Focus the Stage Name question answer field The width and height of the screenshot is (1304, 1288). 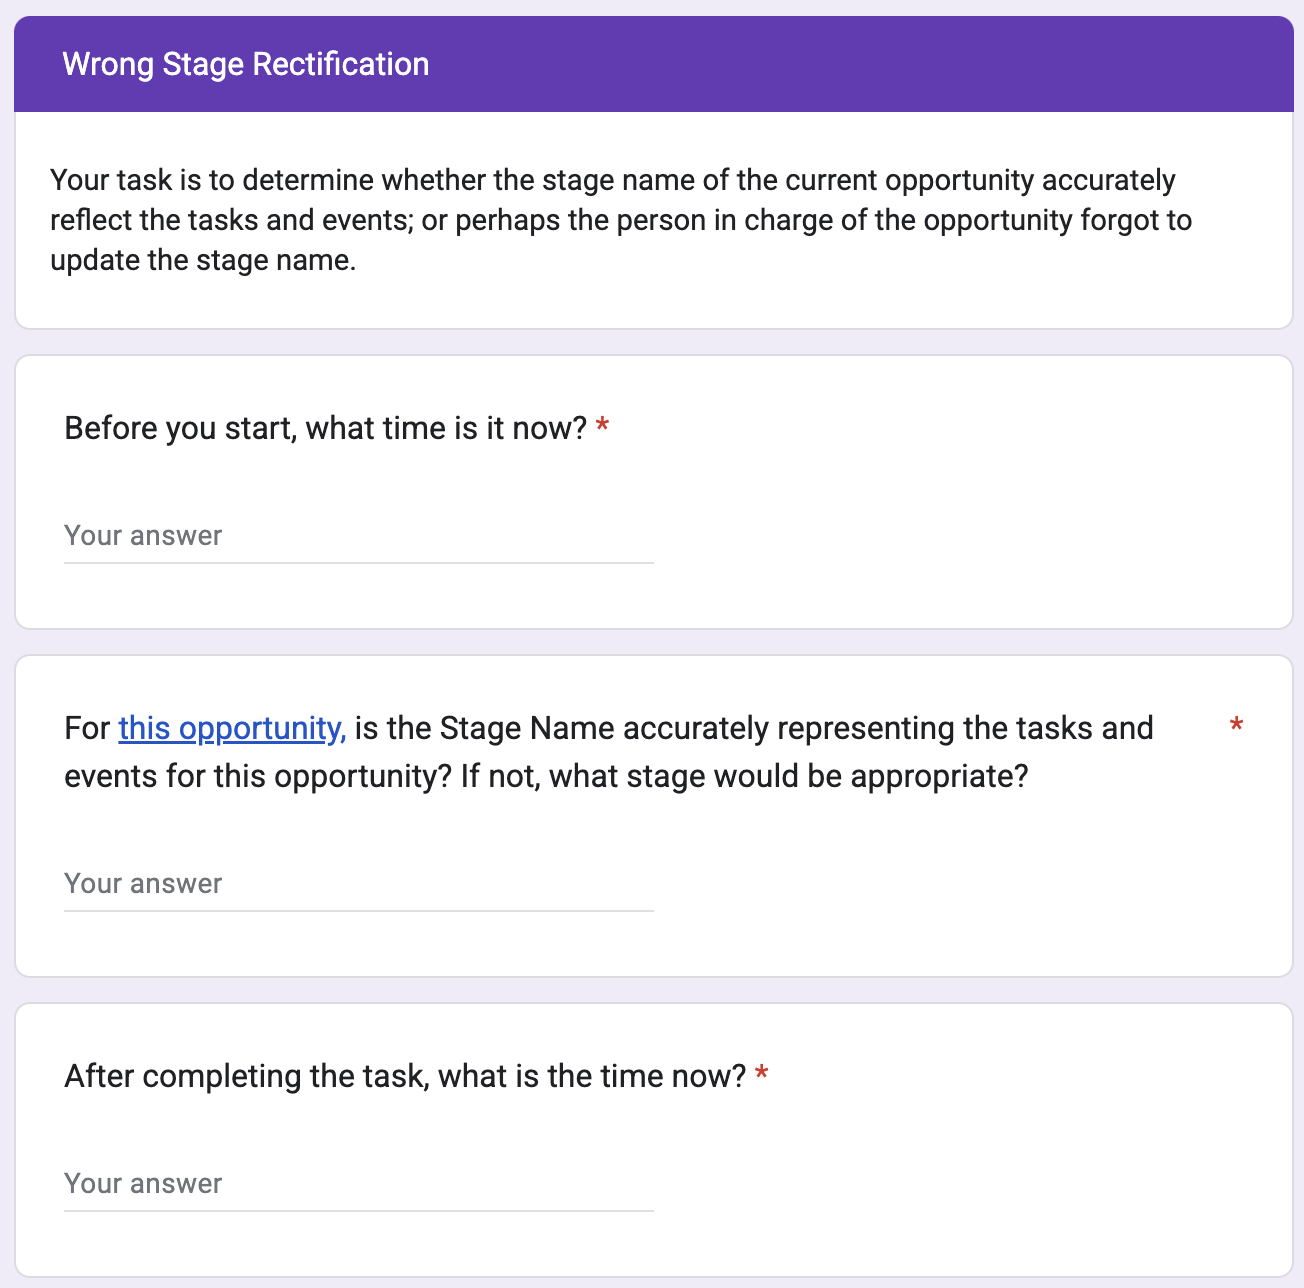click(x=358, y=884)
